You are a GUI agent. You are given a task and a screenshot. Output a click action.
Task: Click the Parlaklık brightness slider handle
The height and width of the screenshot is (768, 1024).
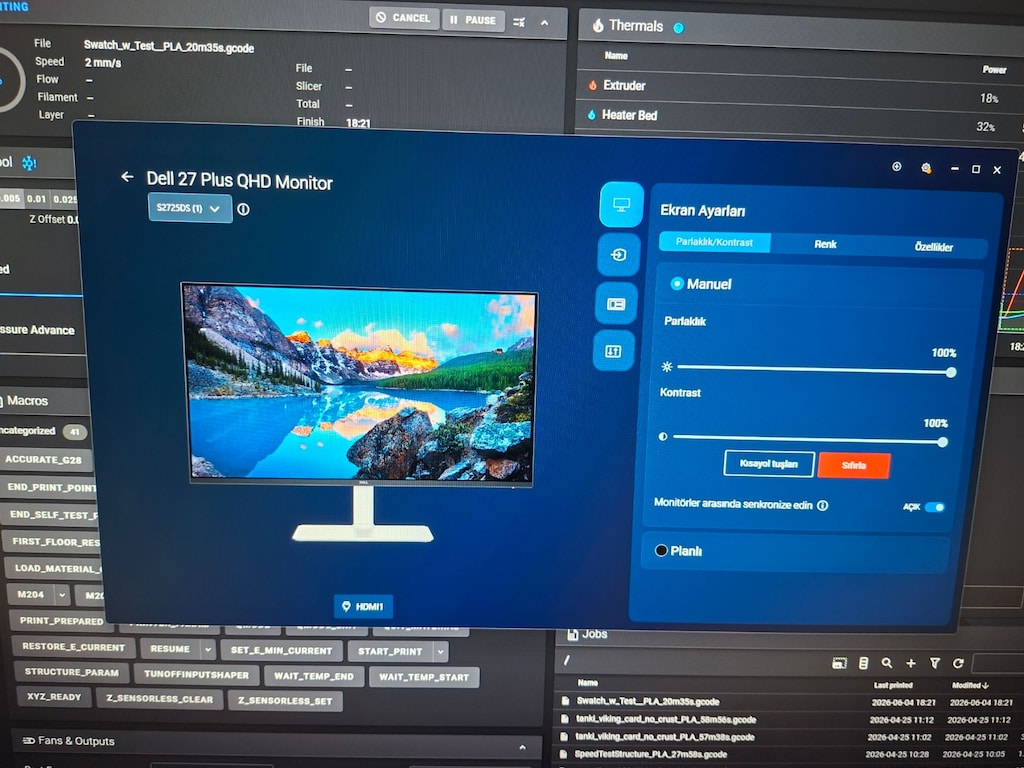pos(951,372)
